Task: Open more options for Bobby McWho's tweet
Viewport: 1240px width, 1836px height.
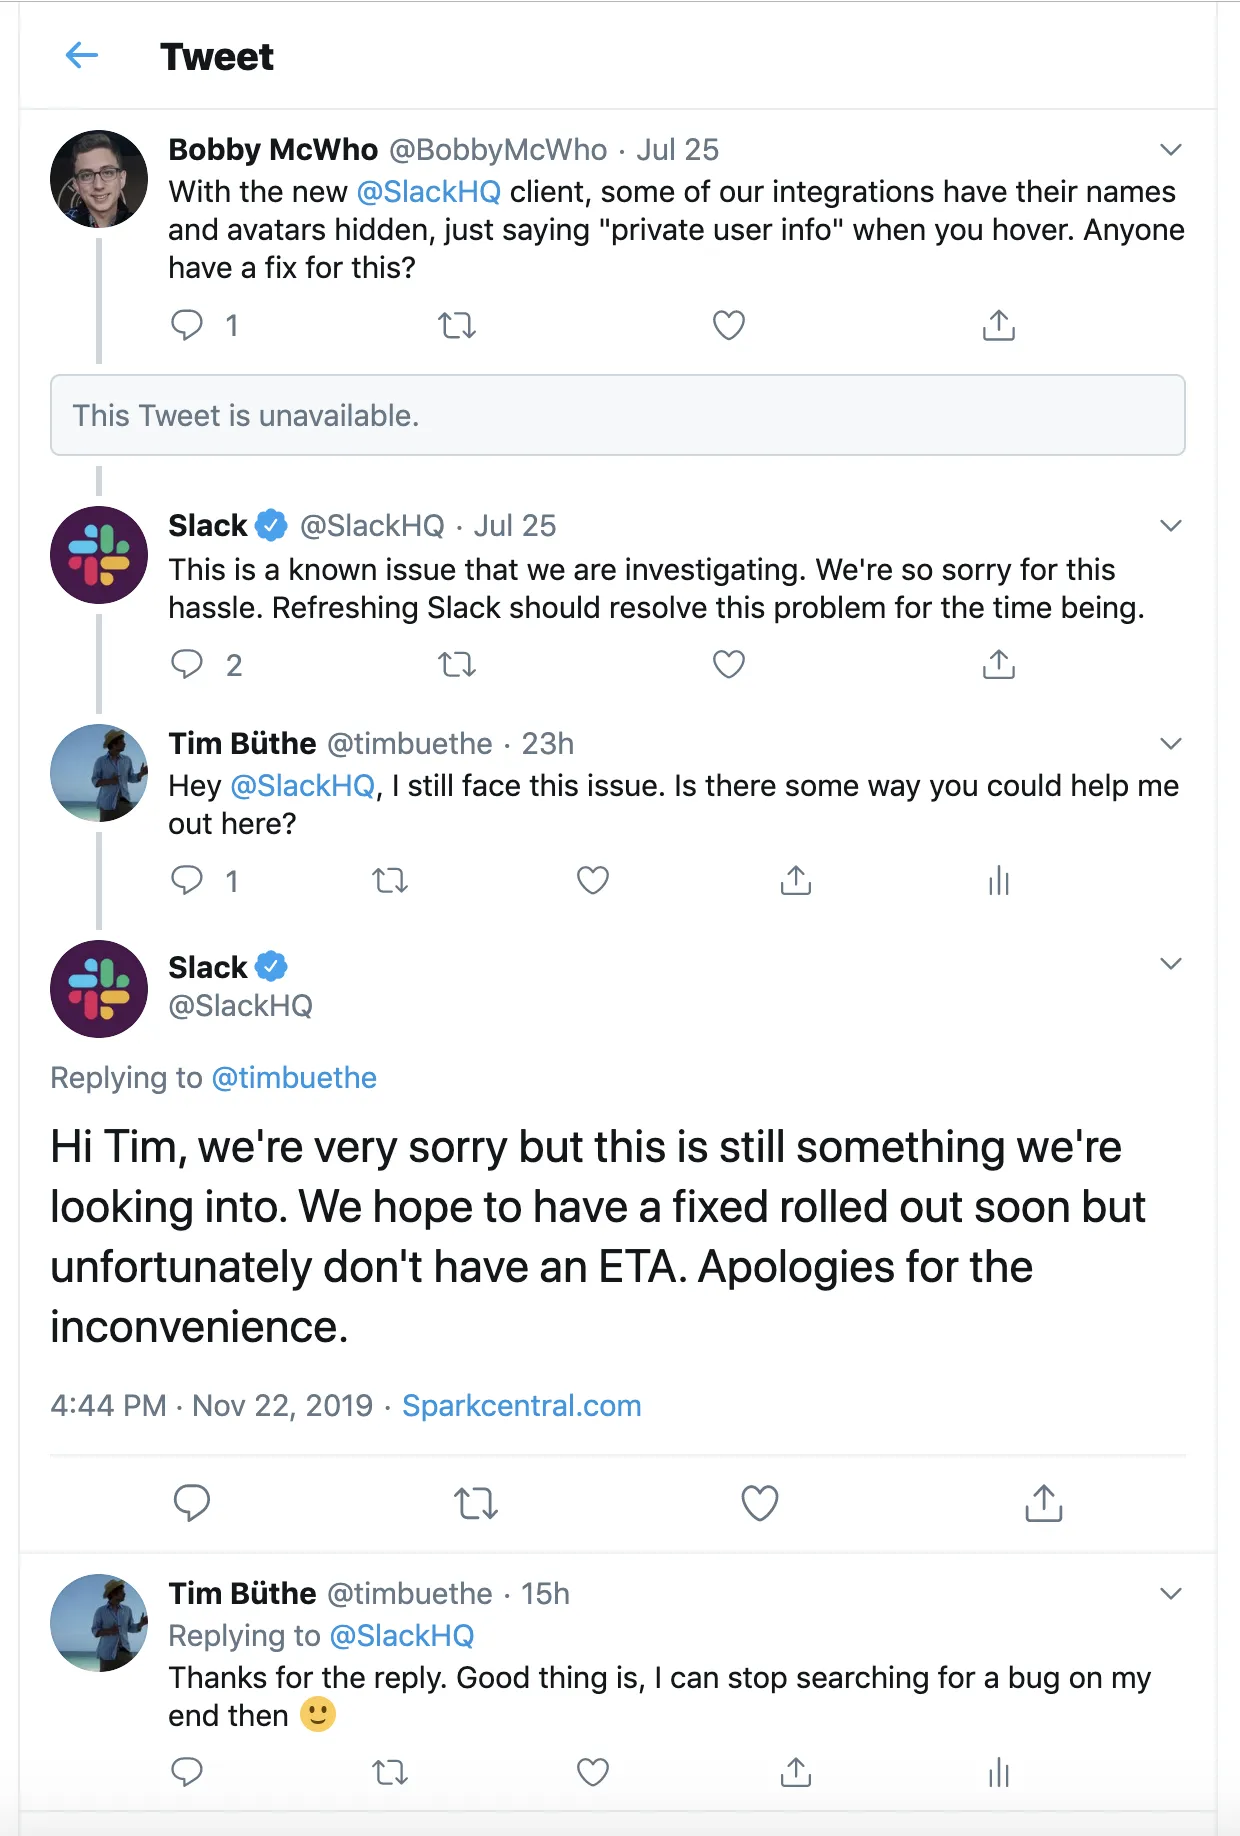Action: click(1170, 150)
